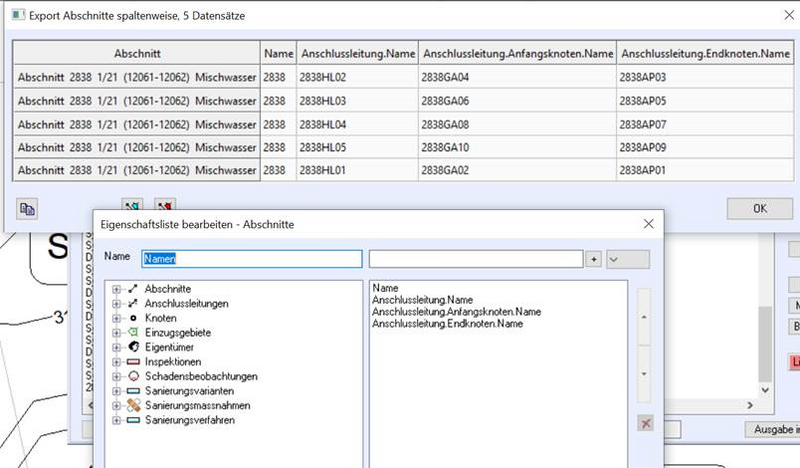Image resolution: width=800 pixels, height=468 pixels.
Task: Click the Inspektionen tree icon
Action: pyautogui.click(x=133, y=362)
